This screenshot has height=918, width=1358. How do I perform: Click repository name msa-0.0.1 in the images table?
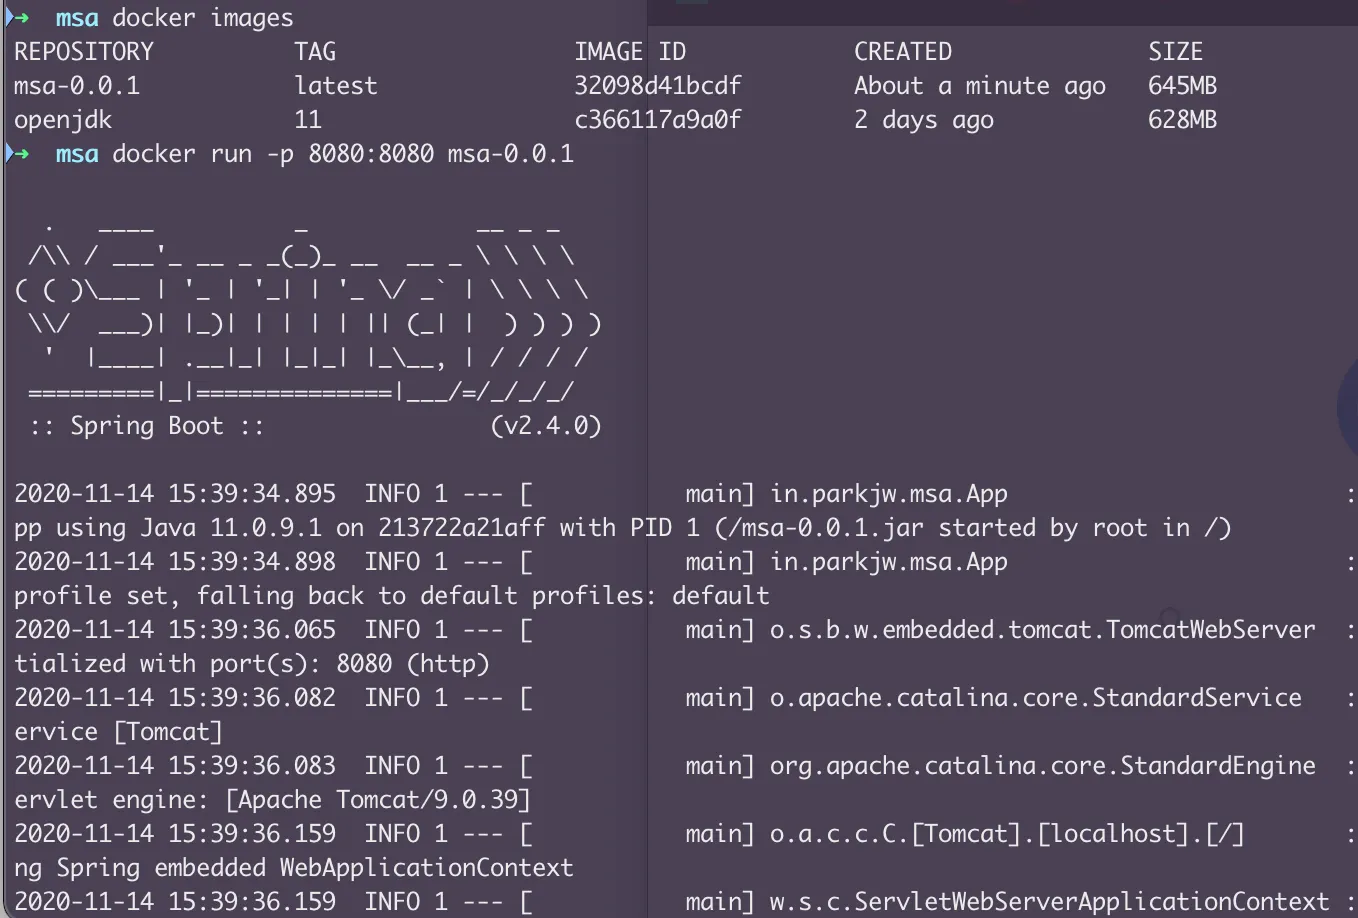77,86
